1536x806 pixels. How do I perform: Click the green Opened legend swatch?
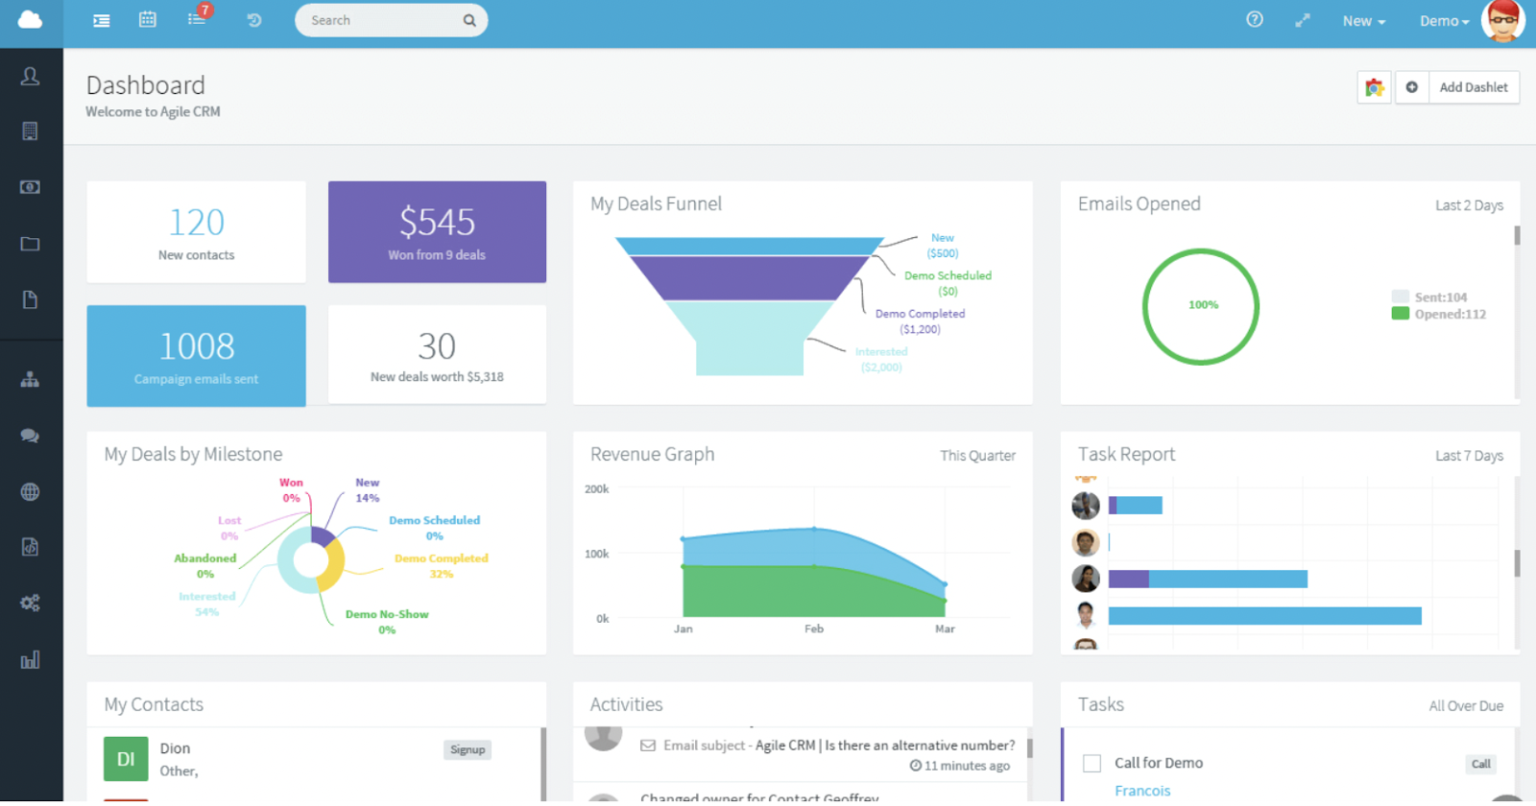click(x=1399, y=313)
